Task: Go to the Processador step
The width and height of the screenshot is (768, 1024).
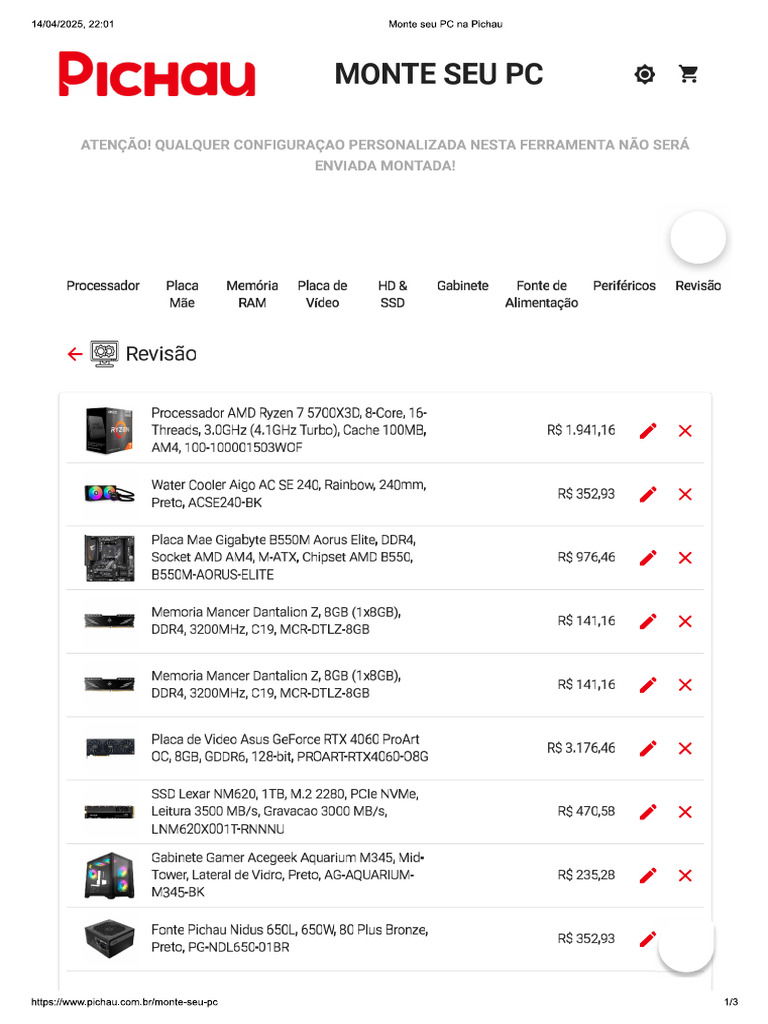Action: pyautogui.click(x=103, y=286)
